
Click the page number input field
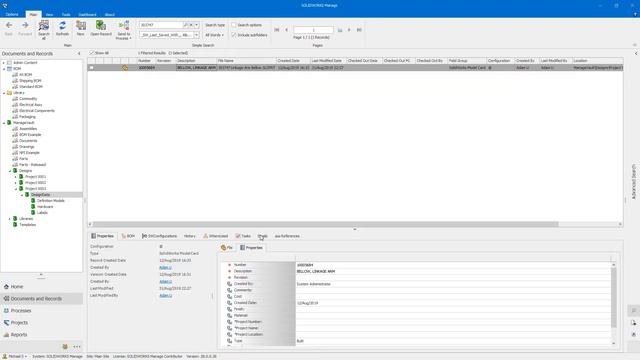(313, 30)
